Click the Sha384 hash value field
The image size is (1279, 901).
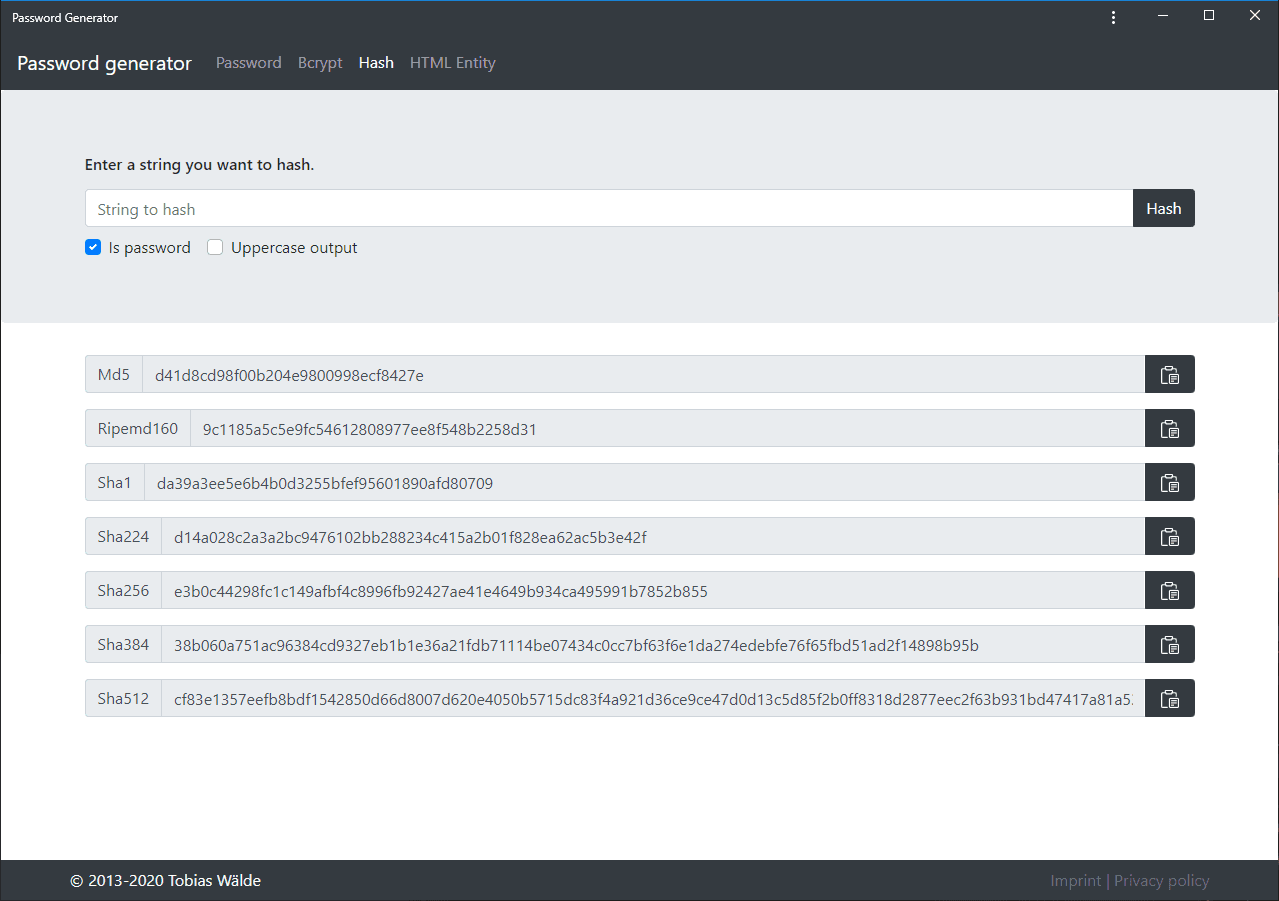(x=653, y=645)
